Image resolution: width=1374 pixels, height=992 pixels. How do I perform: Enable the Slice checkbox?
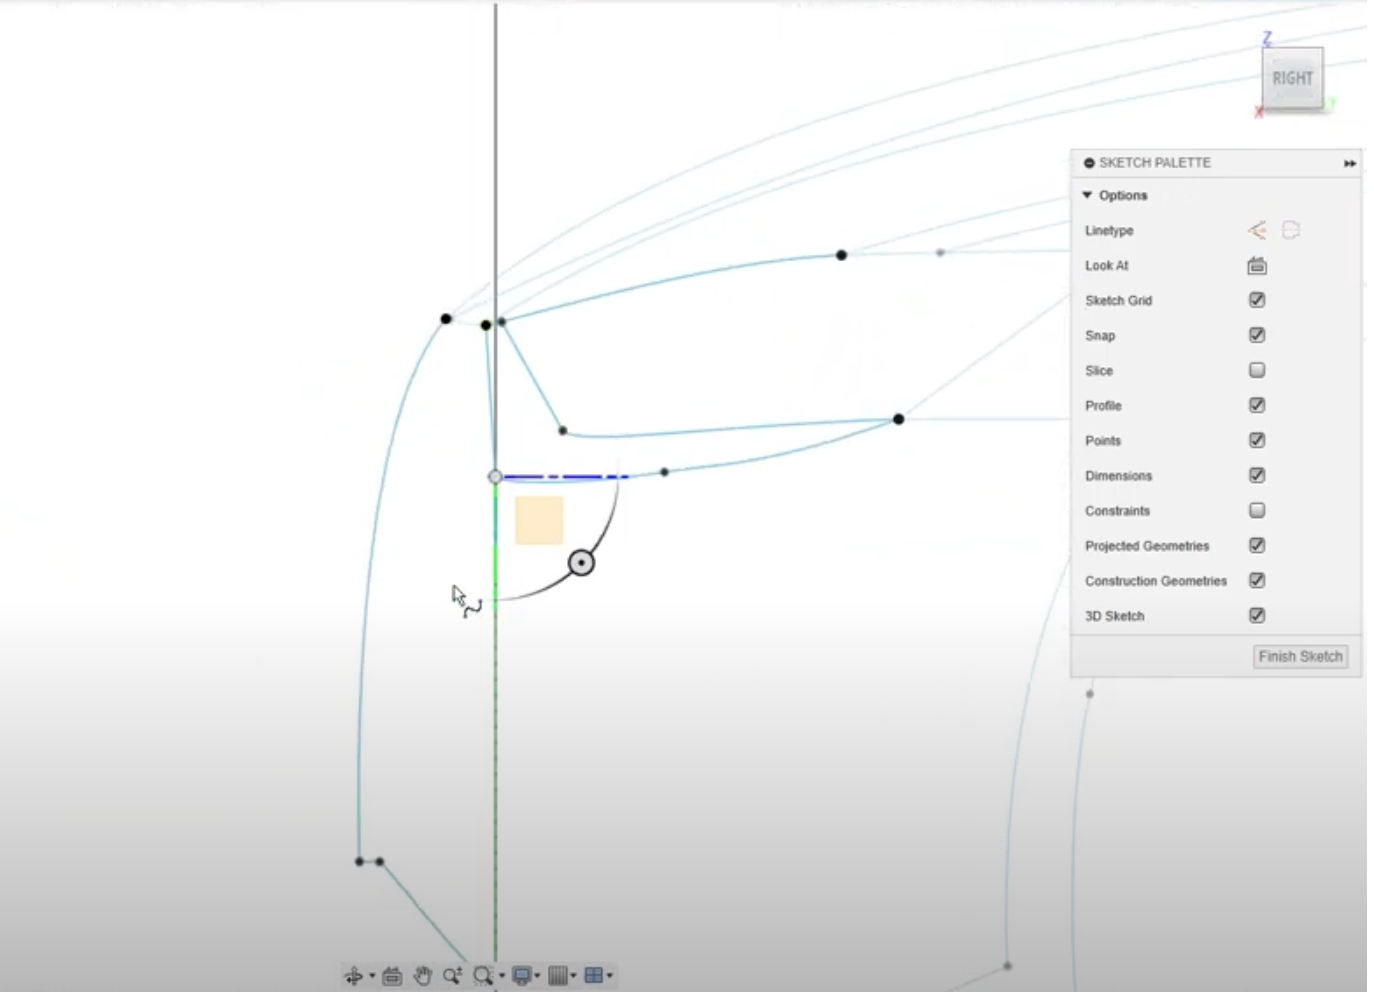pyautogui.click(x=1257, y=370)
